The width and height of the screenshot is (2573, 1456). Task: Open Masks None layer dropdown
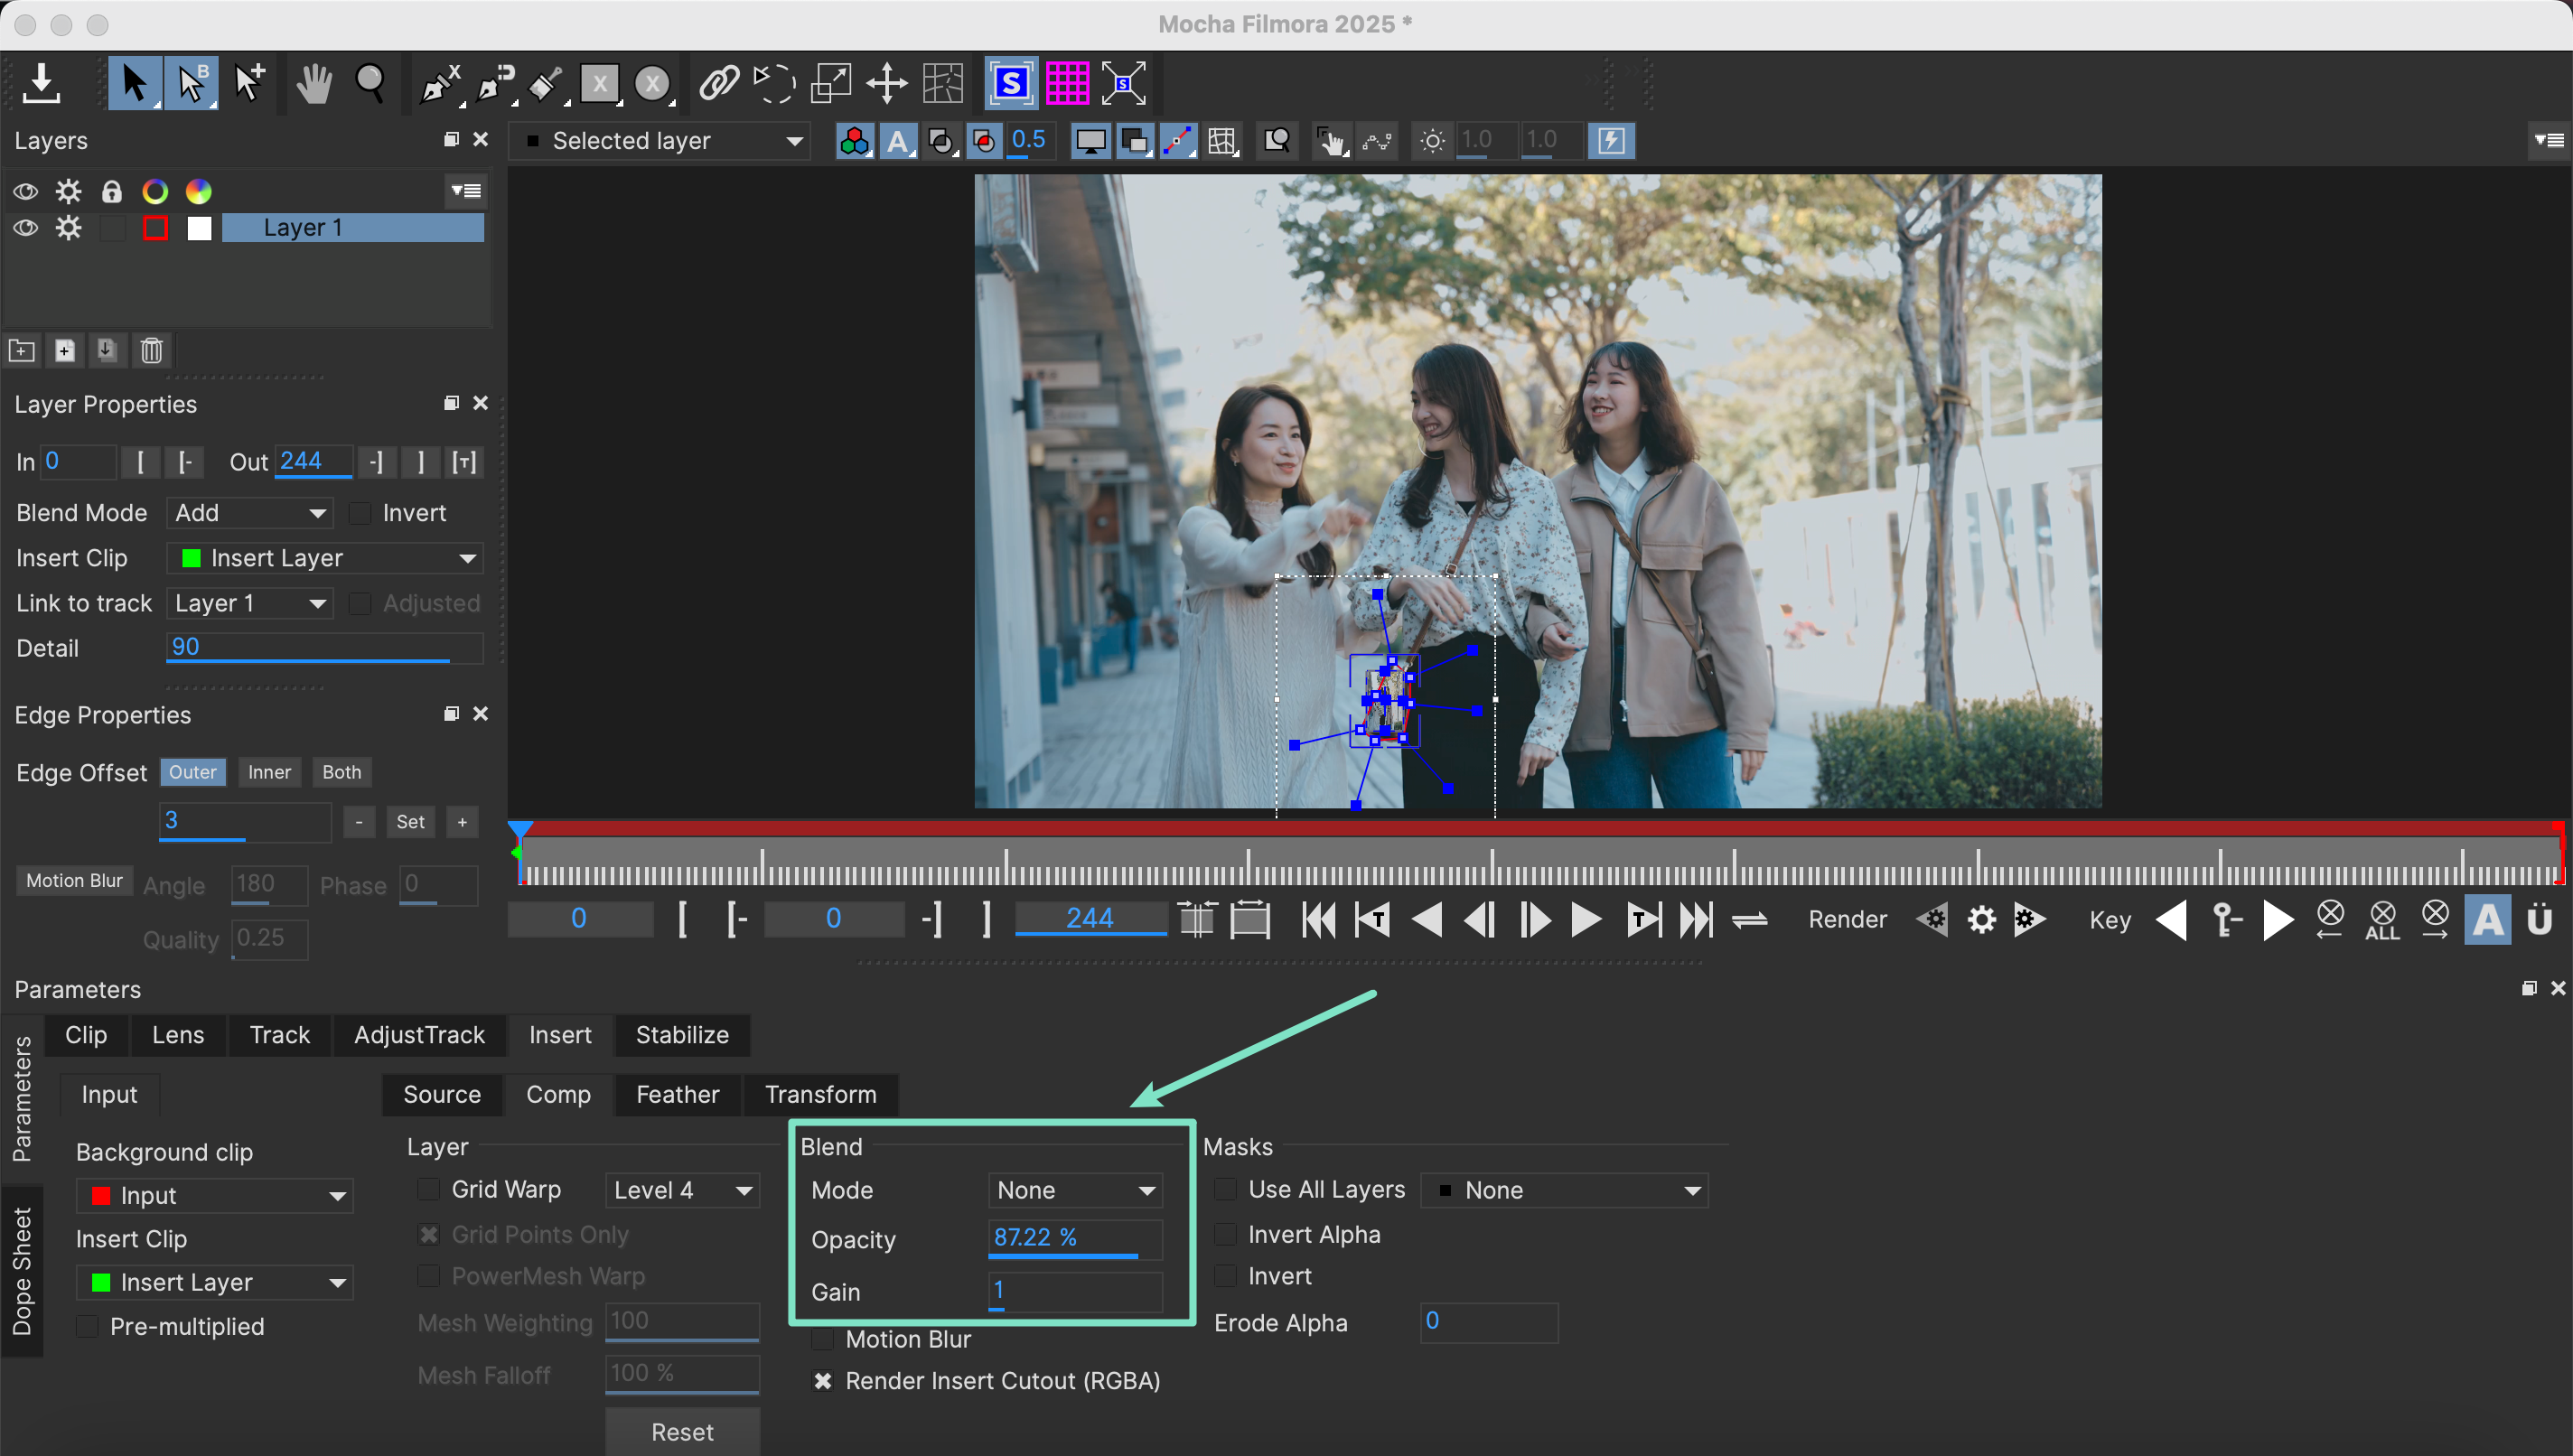click(1564, 1190)
